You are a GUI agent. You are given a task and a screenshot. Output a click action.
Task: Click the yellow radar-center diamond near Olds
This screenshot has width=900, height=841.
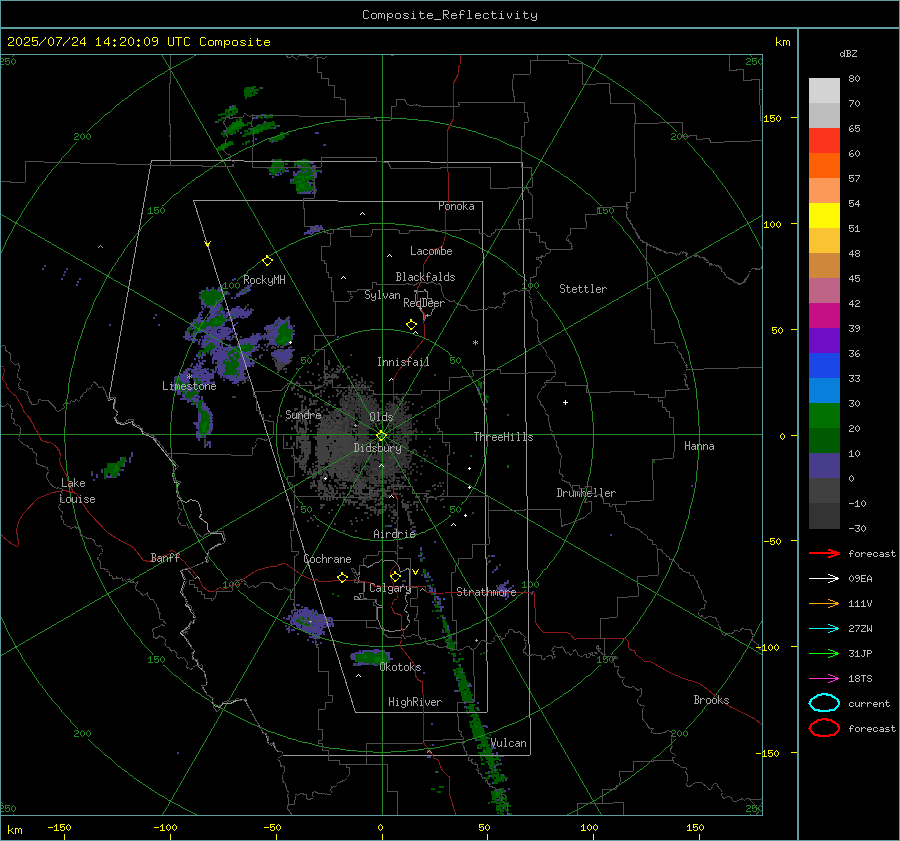[x=381, y=436]
